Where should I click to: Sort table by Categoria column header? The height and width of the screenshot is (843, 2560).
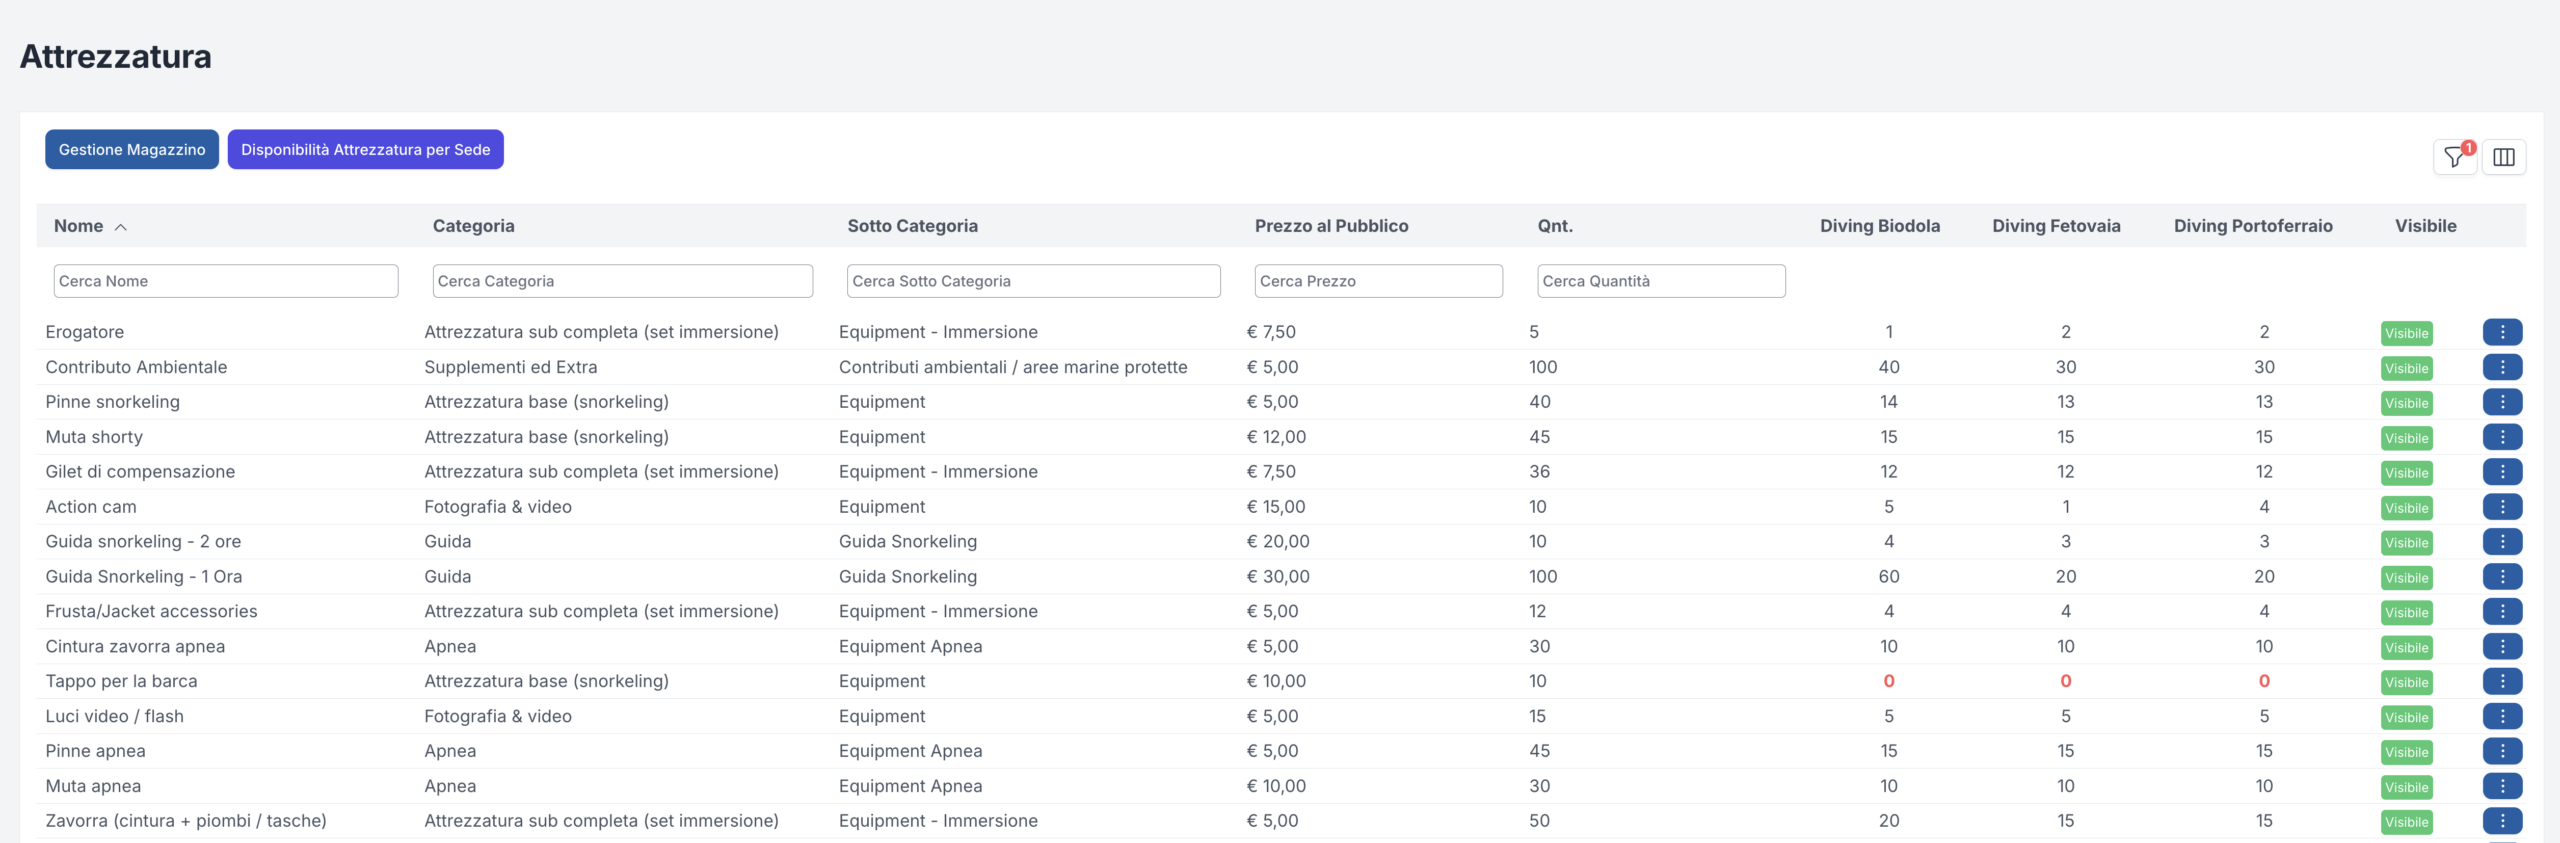click(473, 226)
